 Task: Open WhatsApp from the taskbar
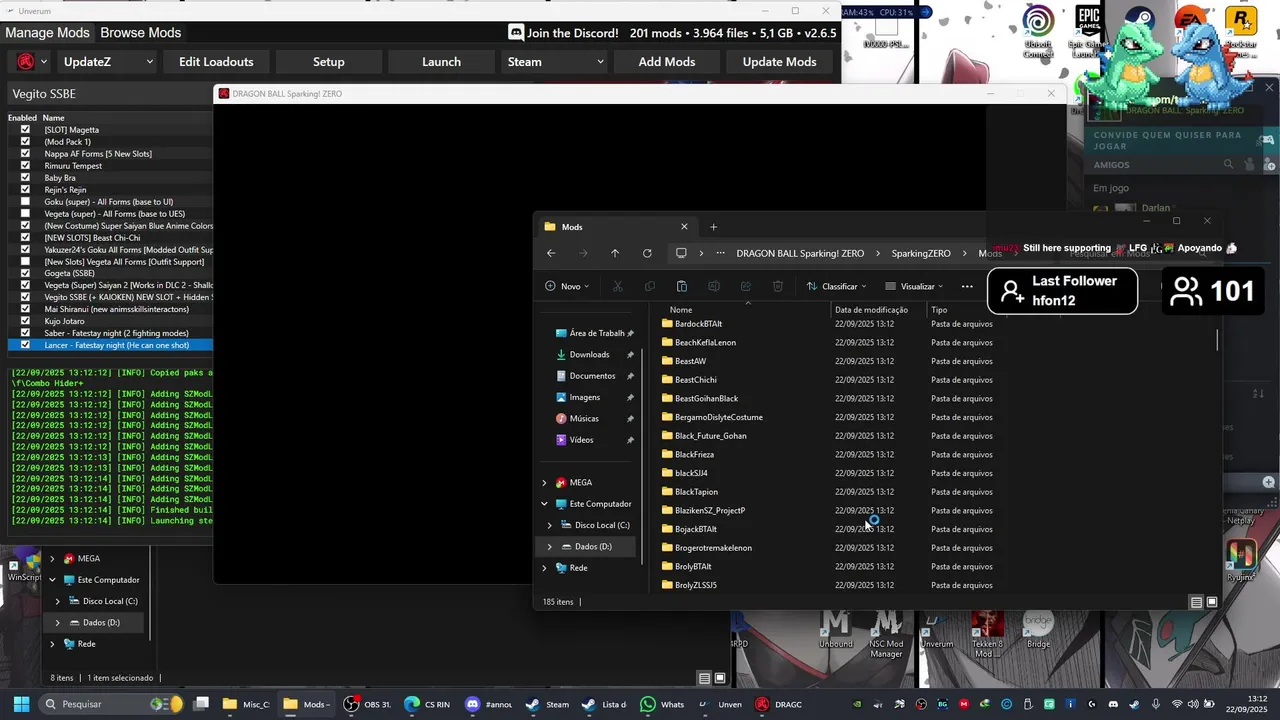[x=663, y=704]
